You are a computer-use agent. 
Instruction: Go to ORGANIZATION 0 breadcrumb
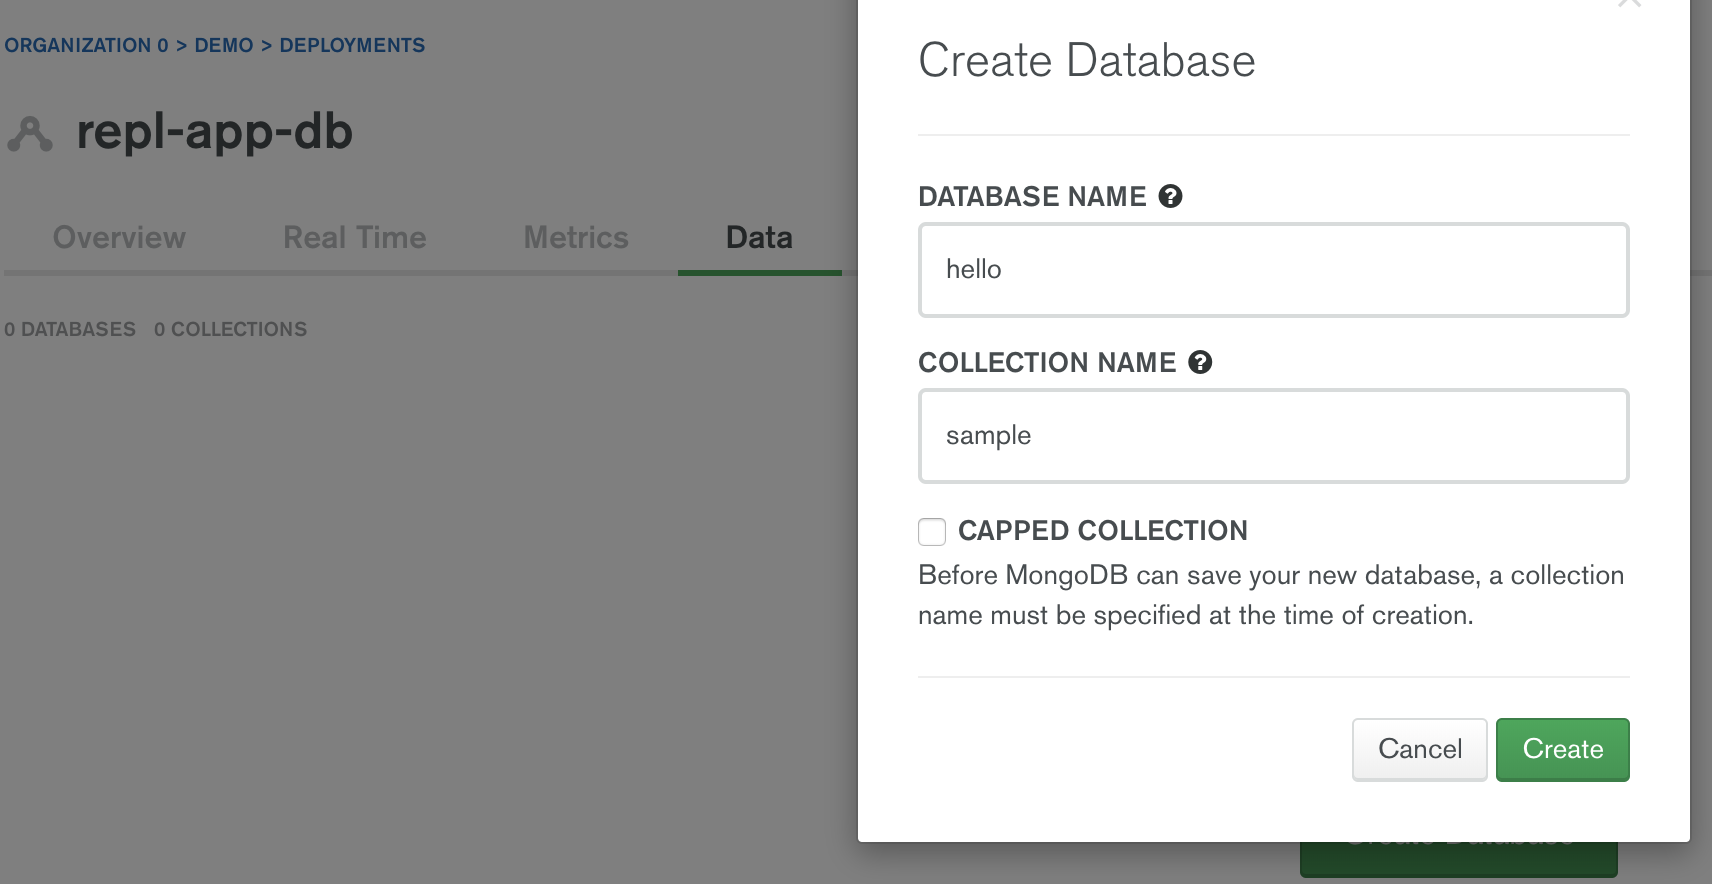86,45
